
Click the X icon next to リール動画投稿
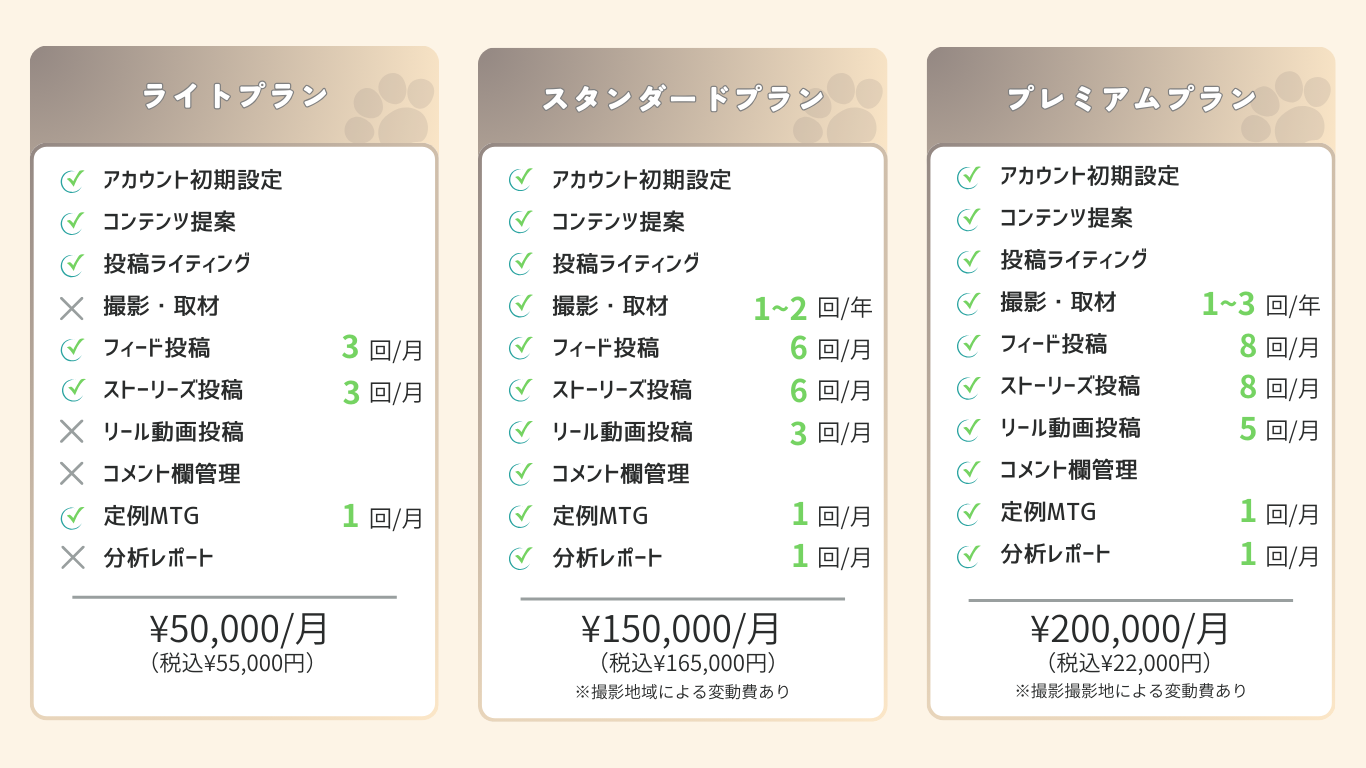[72, 432]
